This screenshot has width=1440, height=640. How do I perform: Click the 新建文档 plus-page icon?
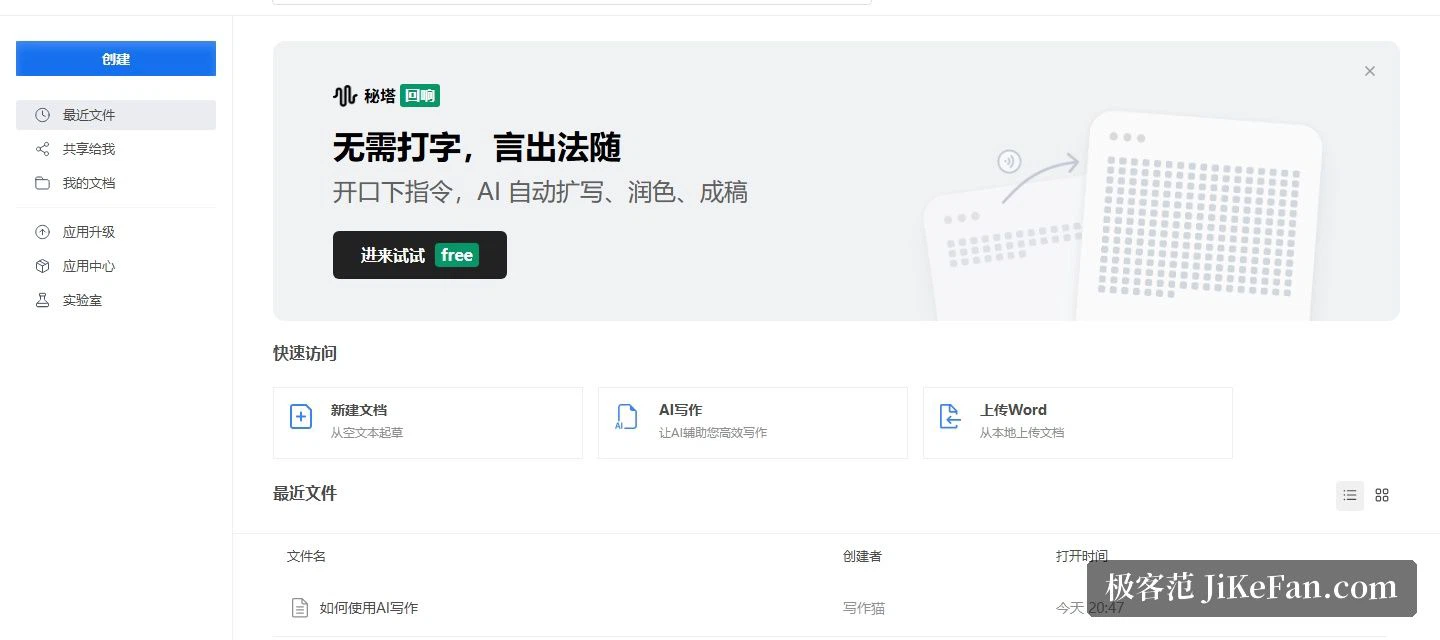301,417
